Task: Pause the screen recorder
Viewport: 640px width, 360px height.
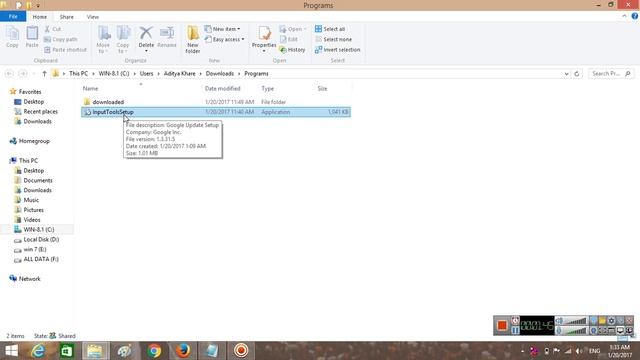Action: pyautogui.click(x=516, y=330)
